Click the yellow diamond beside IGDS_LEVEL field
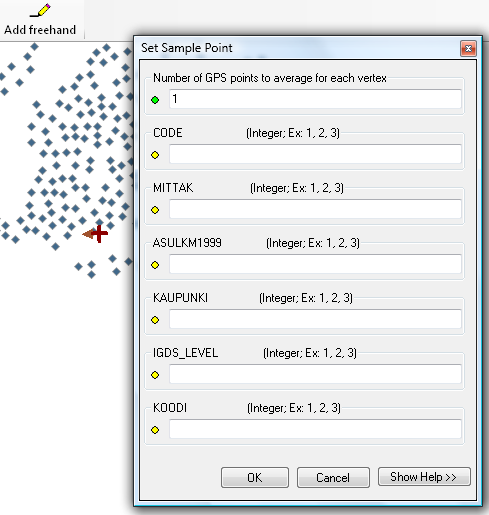Screen dimensions: 489x515 [155, 375]
